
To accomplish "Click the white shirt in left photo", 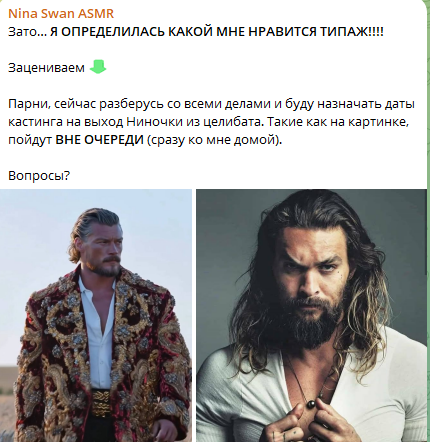I will pyautogui.click(x=97, y=337).
